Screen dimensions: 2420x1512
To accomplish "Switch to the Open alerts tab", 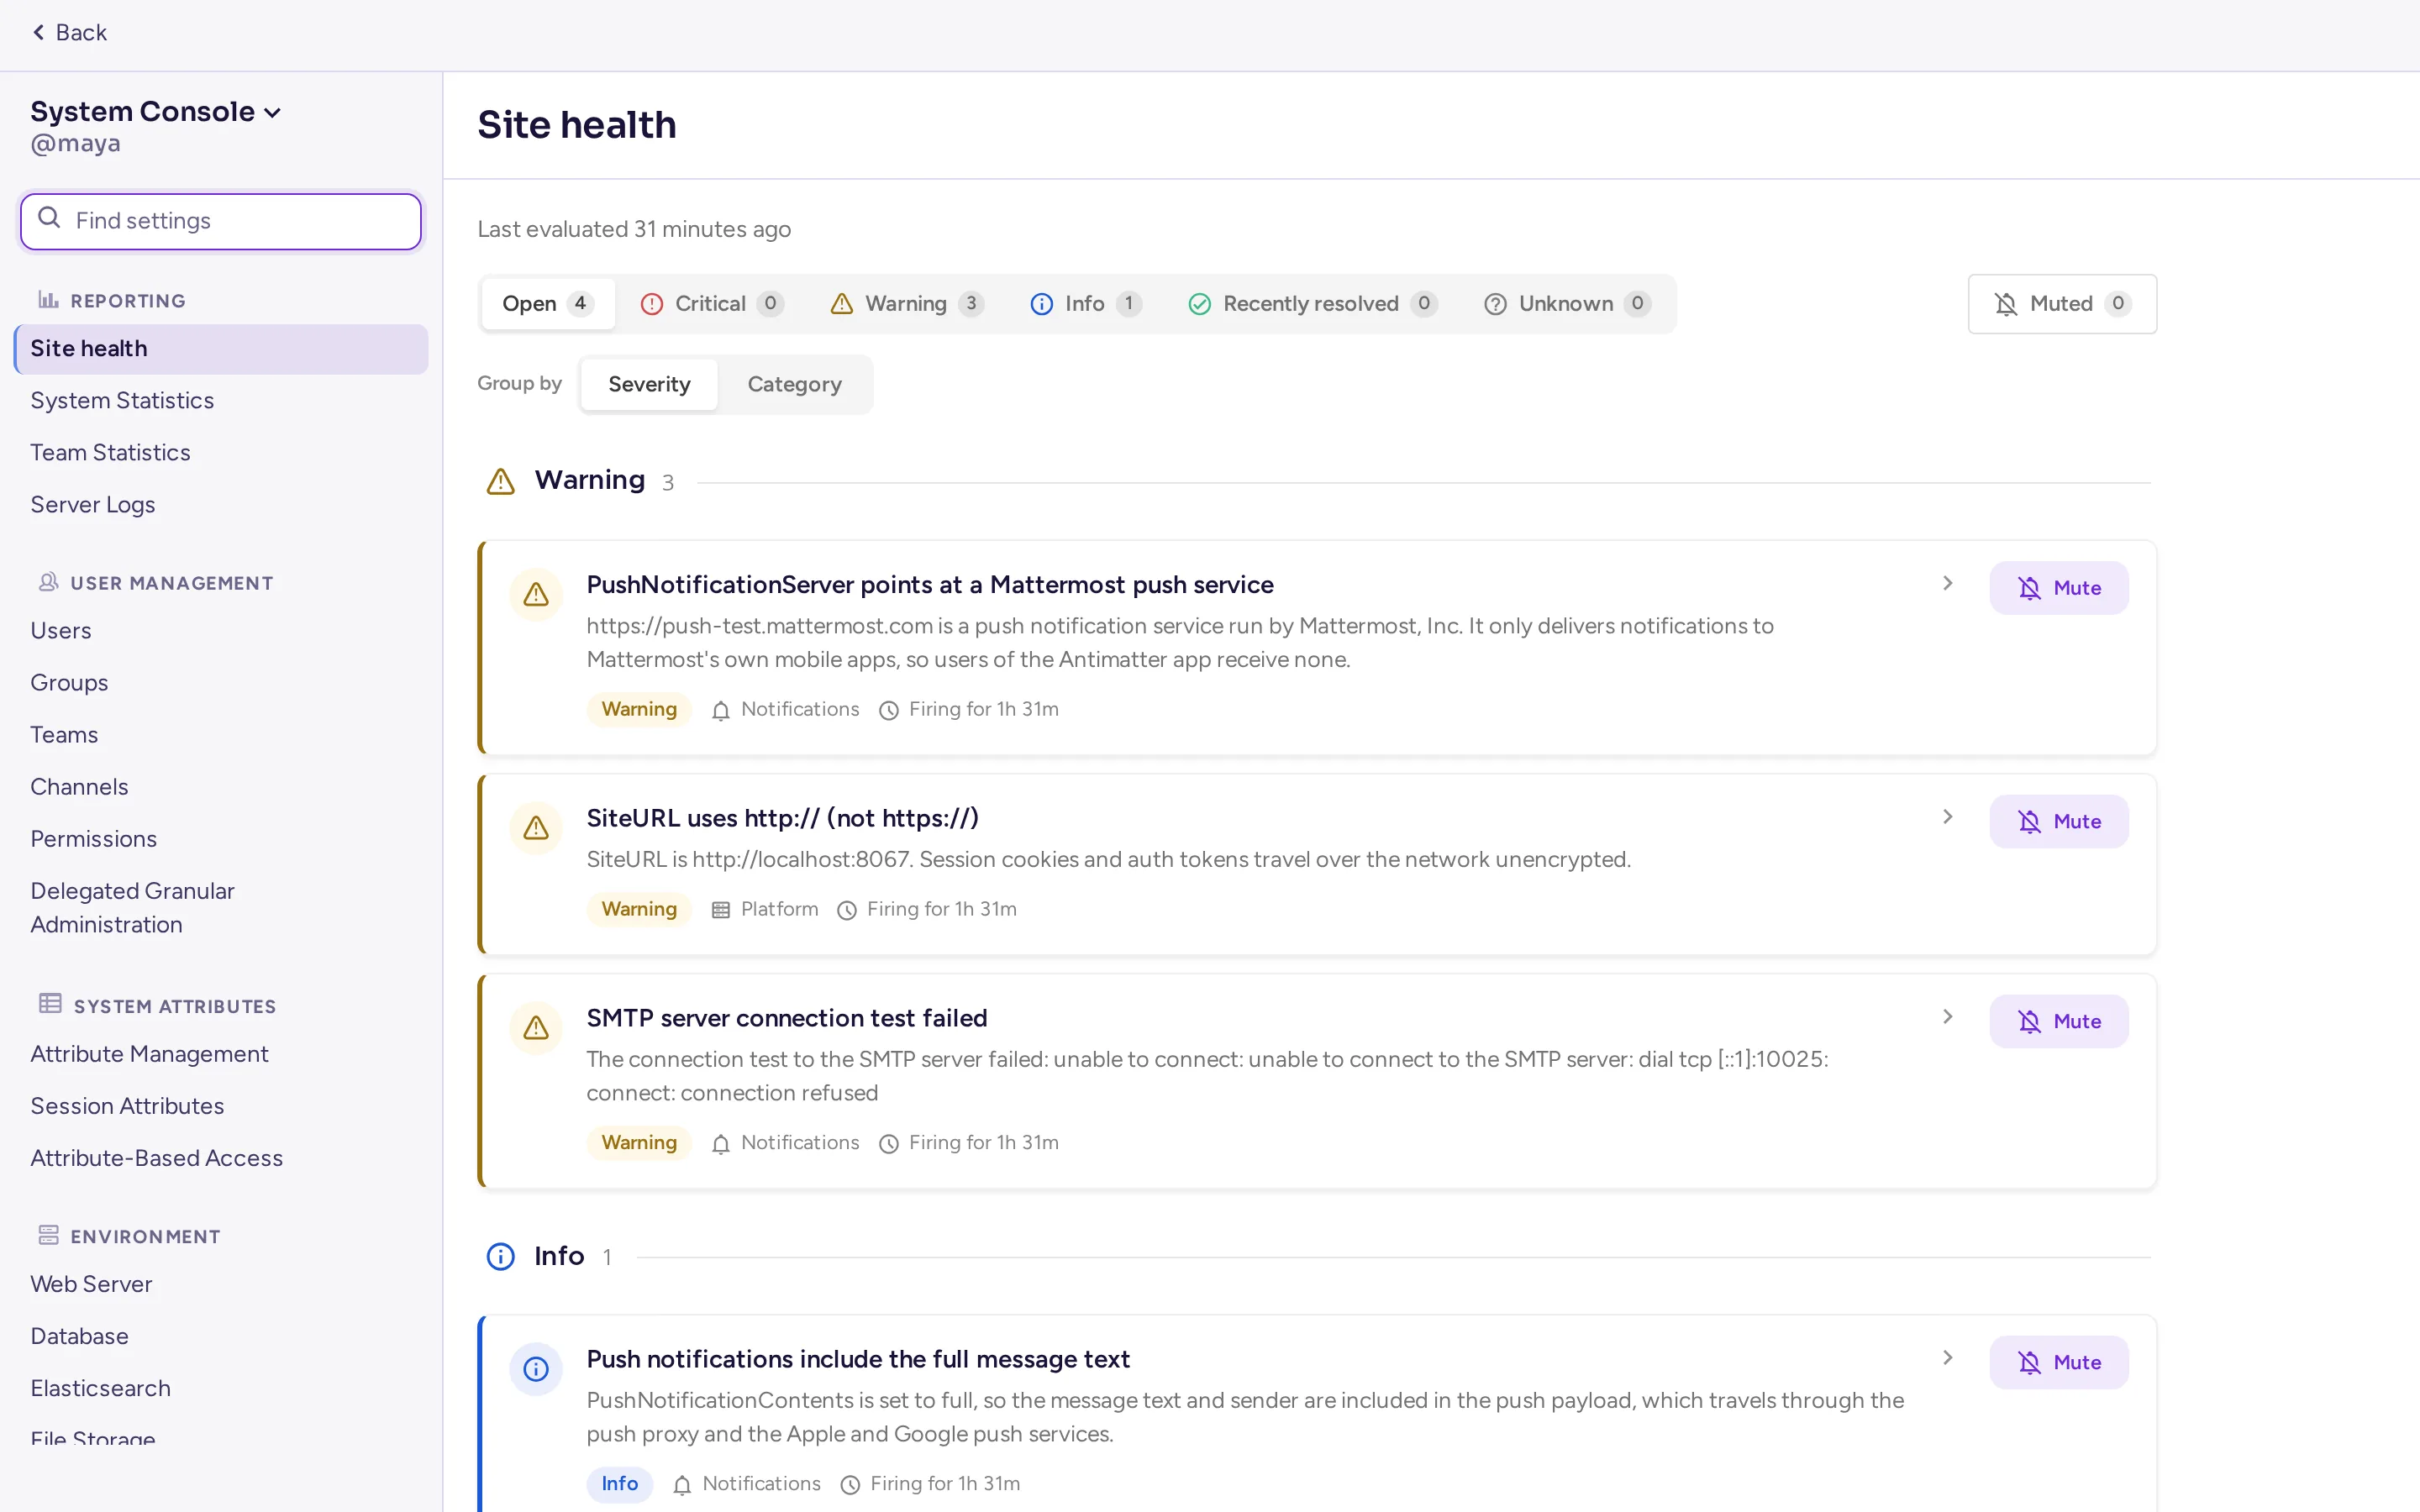I will pos(547,304).
